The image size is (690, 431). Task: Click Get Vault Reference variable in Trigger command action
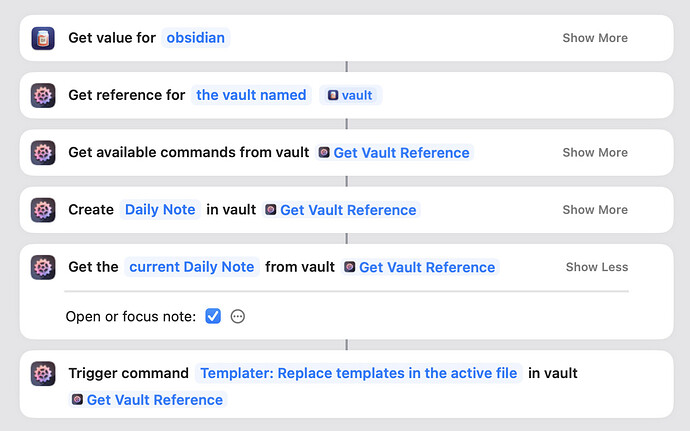[148, 400]
